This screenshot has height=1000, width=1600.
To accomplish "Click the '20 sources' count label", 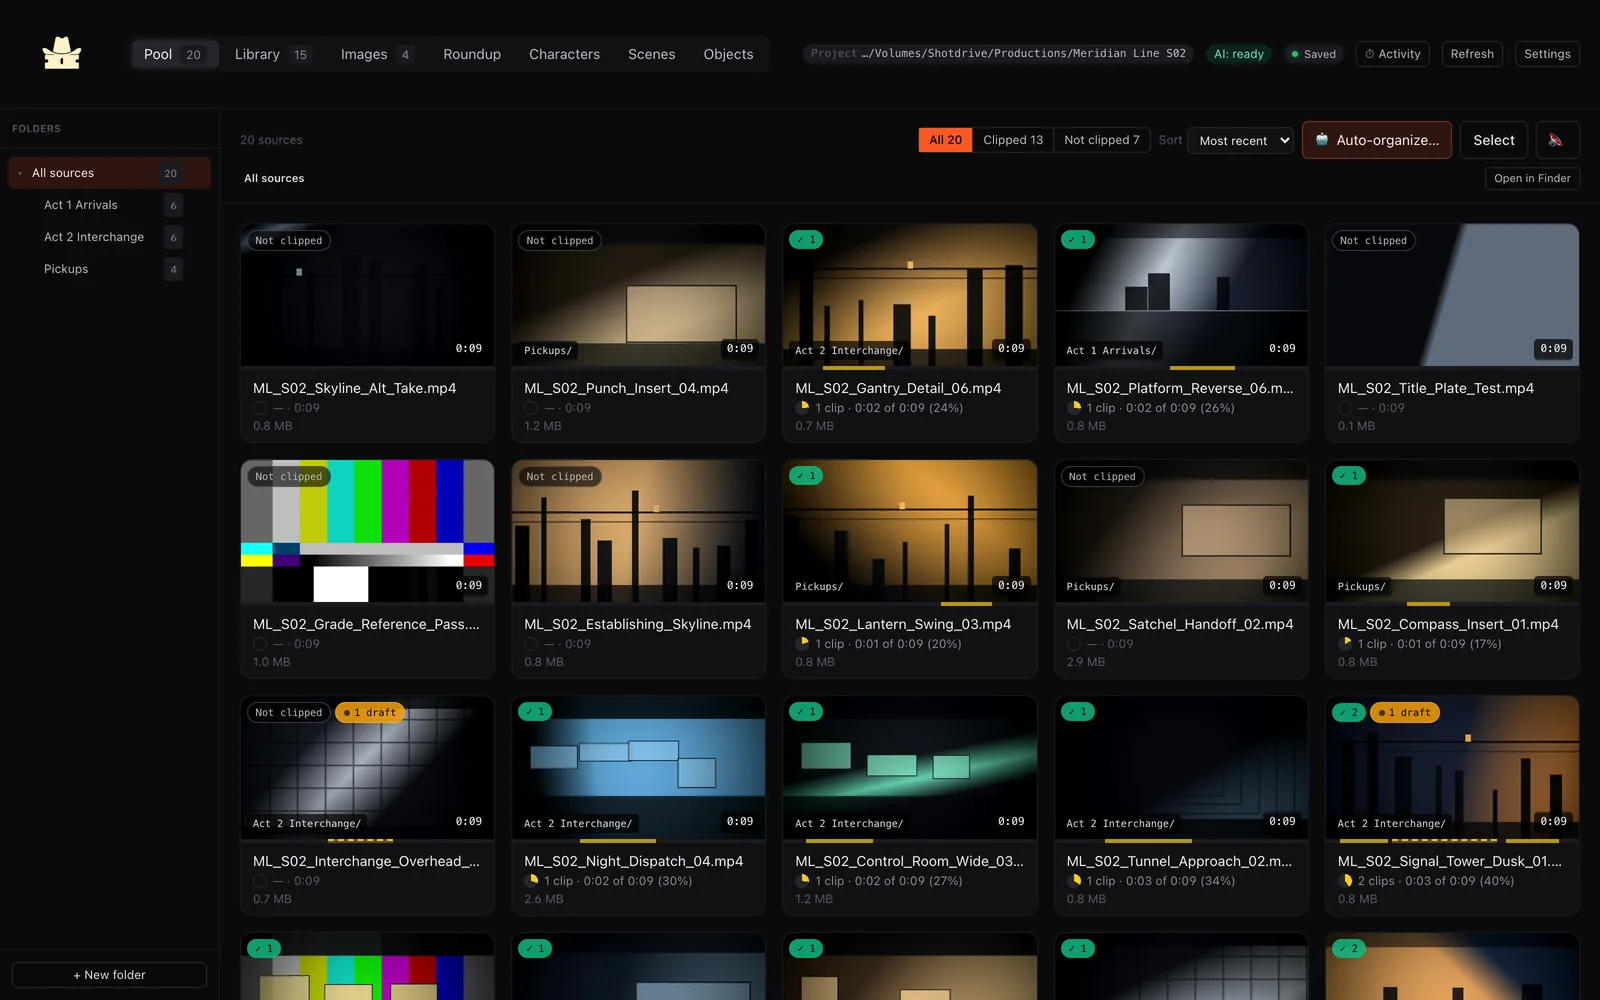I will coord(271,140).
